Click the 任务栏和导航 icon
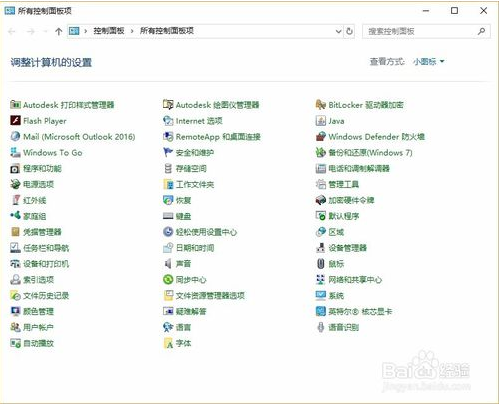 pos(15,248)
